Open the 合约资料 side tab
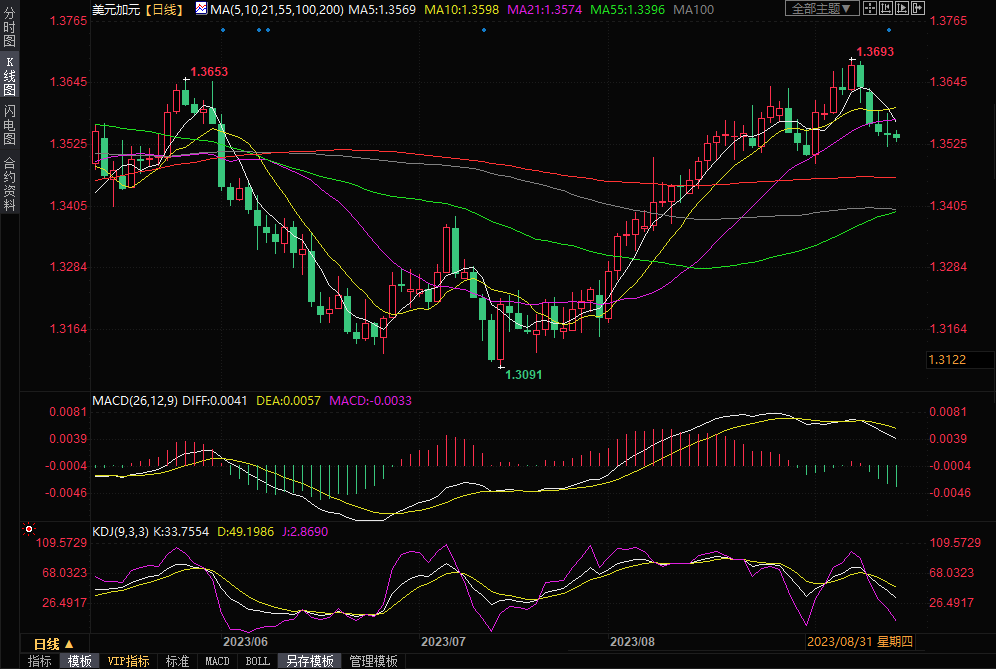This screenshot has height=669, width=996. point(9,183)
